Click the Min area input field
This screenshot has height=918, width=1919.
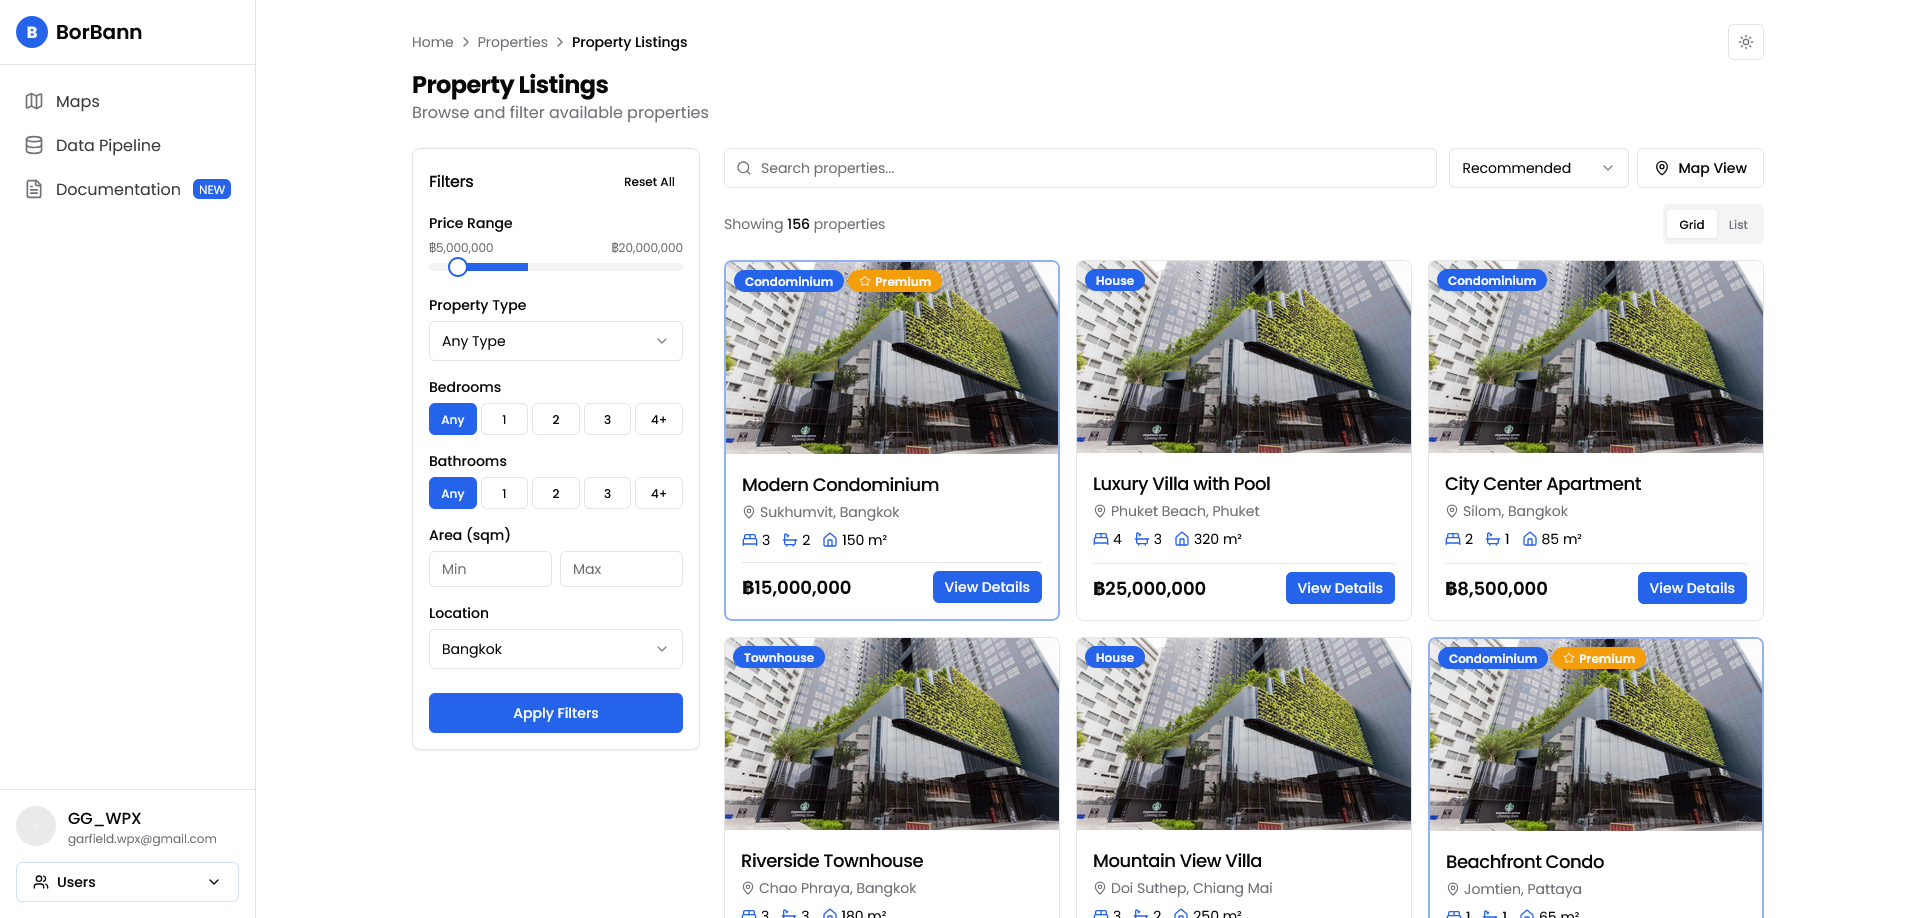pyautogui.click(x=490, y=569)
